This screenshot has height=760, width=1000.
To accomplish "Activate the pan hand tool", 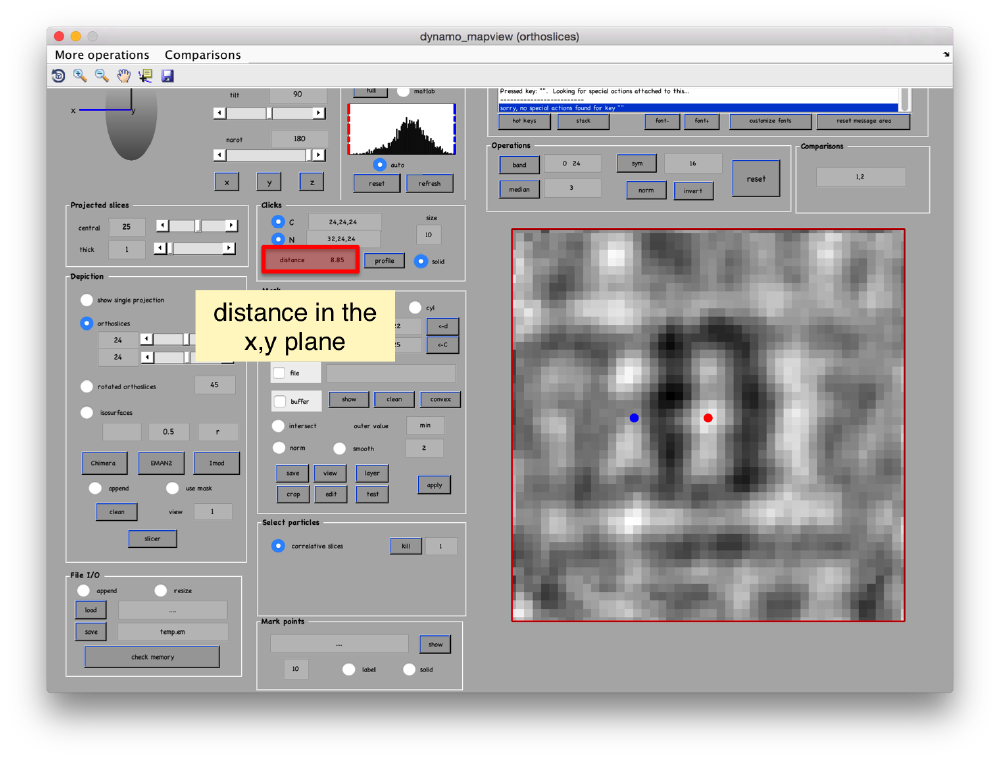I will tap(124, 76).
